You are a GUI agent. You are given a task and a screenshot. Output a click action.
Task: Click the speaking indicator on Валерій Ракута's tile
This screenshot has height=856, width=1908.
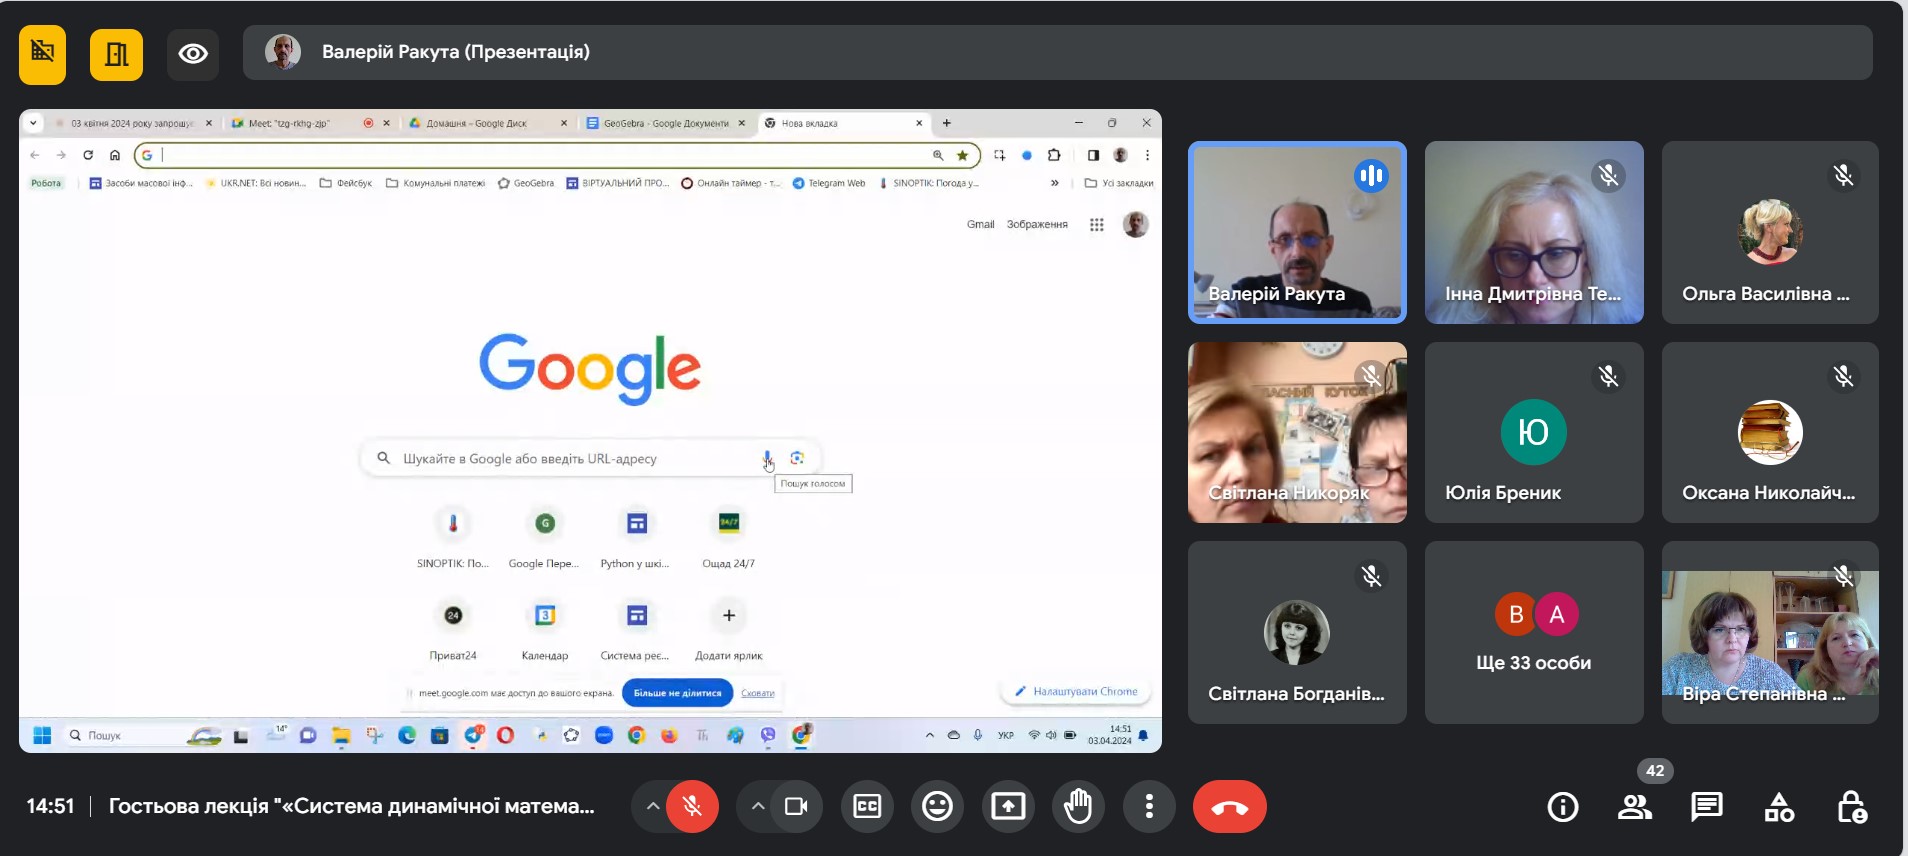(1371, 176)
